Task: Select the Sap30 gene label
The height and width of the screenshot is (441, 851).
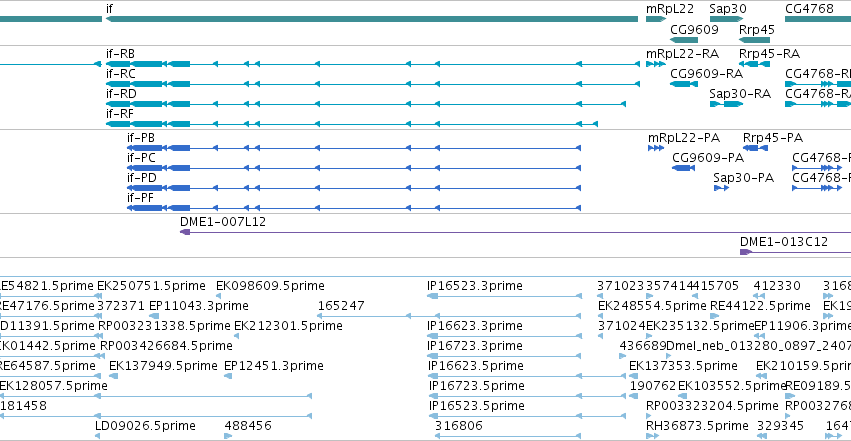Action: click(728, 9)
